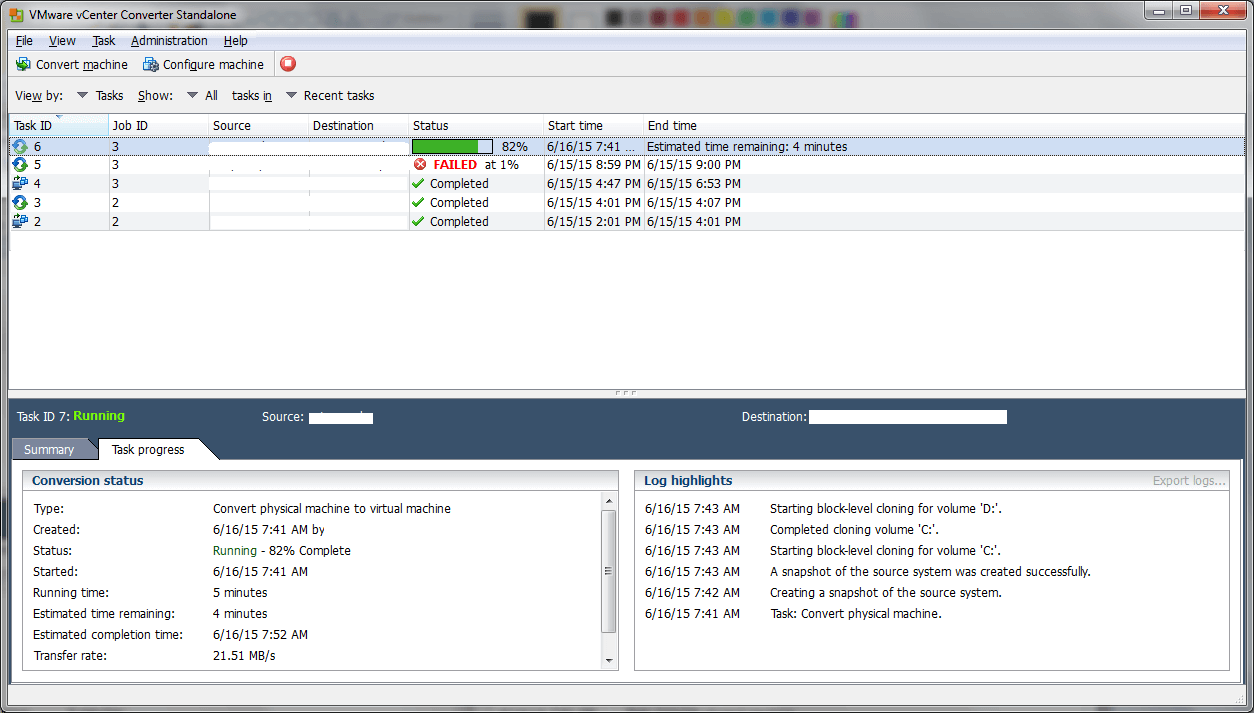Click the 82% progress bar of task 6
Screen dimensions: 1254x713
[x=452, y=146]
